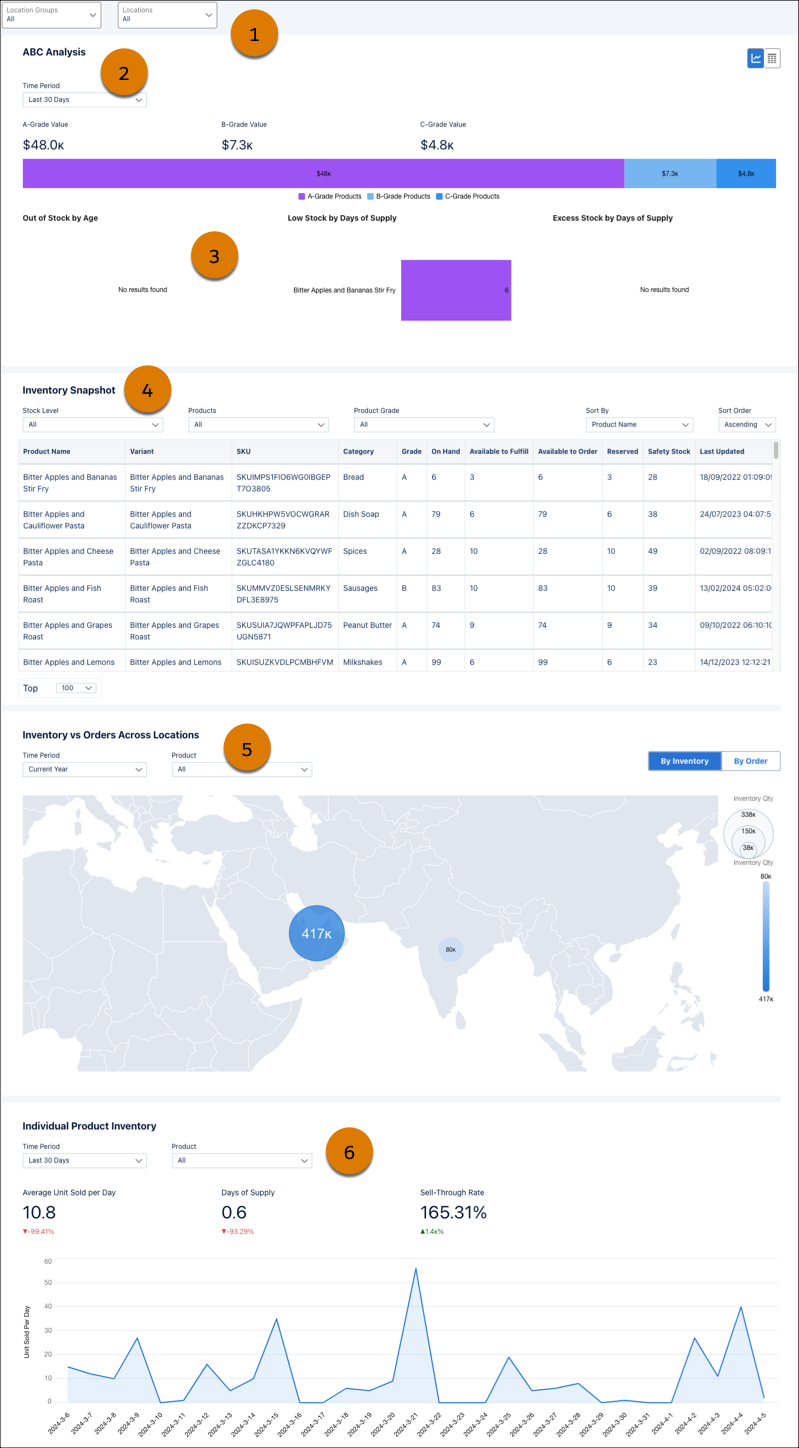This screenshot has width=799, height=1448.
Task: Click the Days of Supply 0.6 value
Action: [x=232, y=1212]
